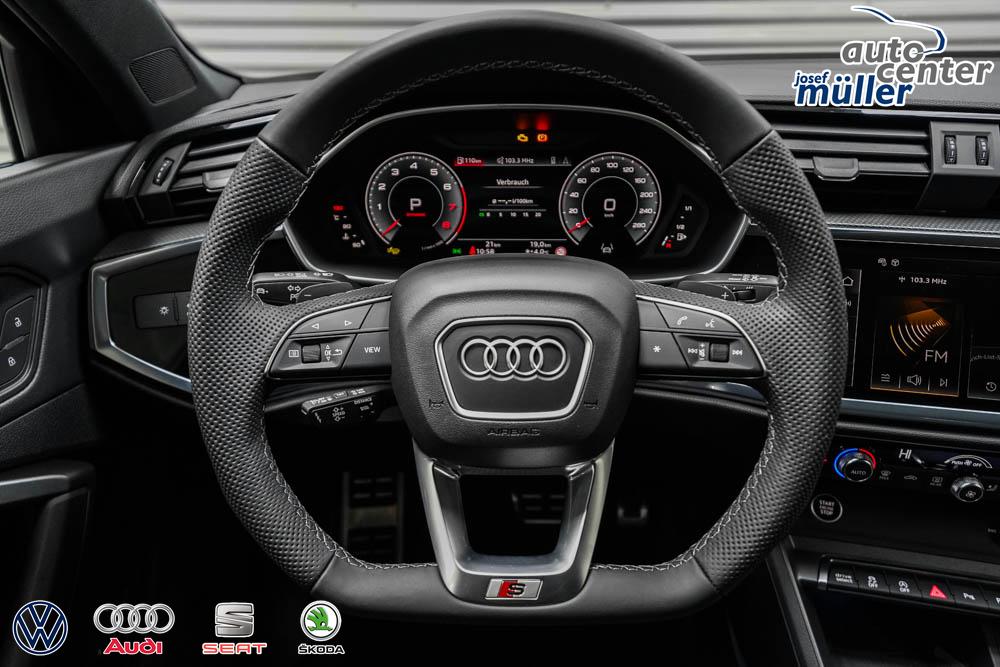
Task: Click the lane assist car icon below the speedometer
Action: [607, 247]
